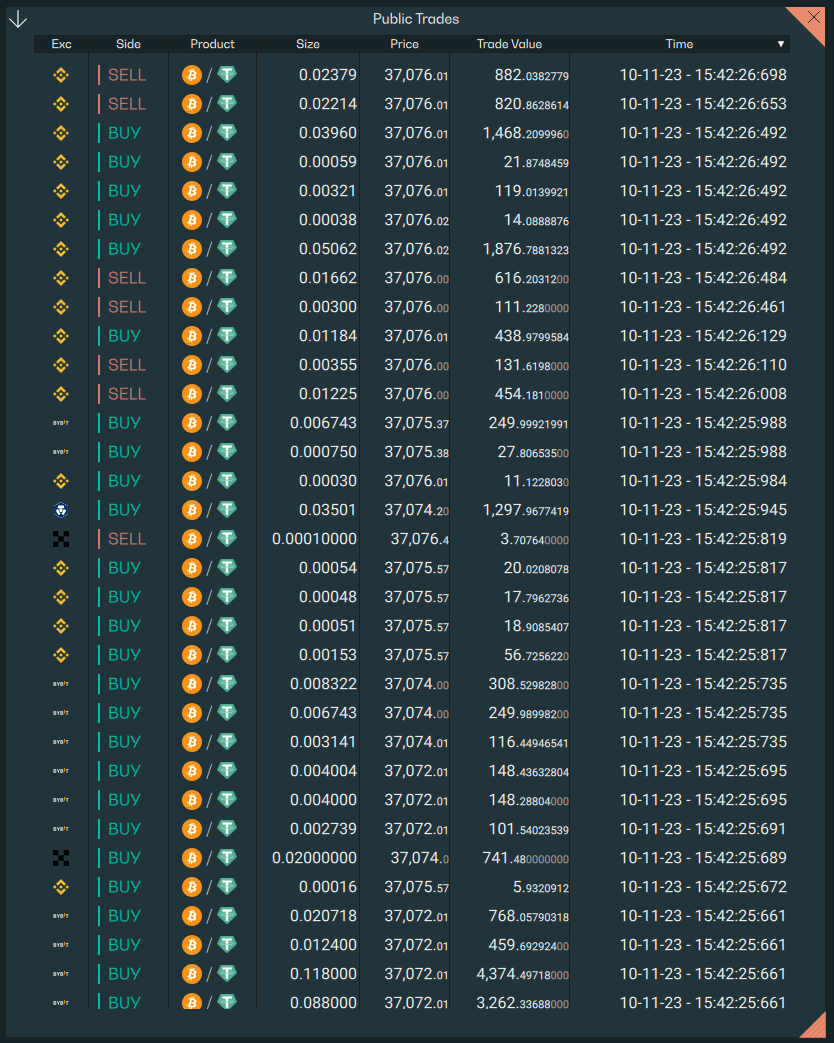The image size is (834, 1043).
Task: Click Tether icon in row with size 0.00059
Action: (227, 162)
